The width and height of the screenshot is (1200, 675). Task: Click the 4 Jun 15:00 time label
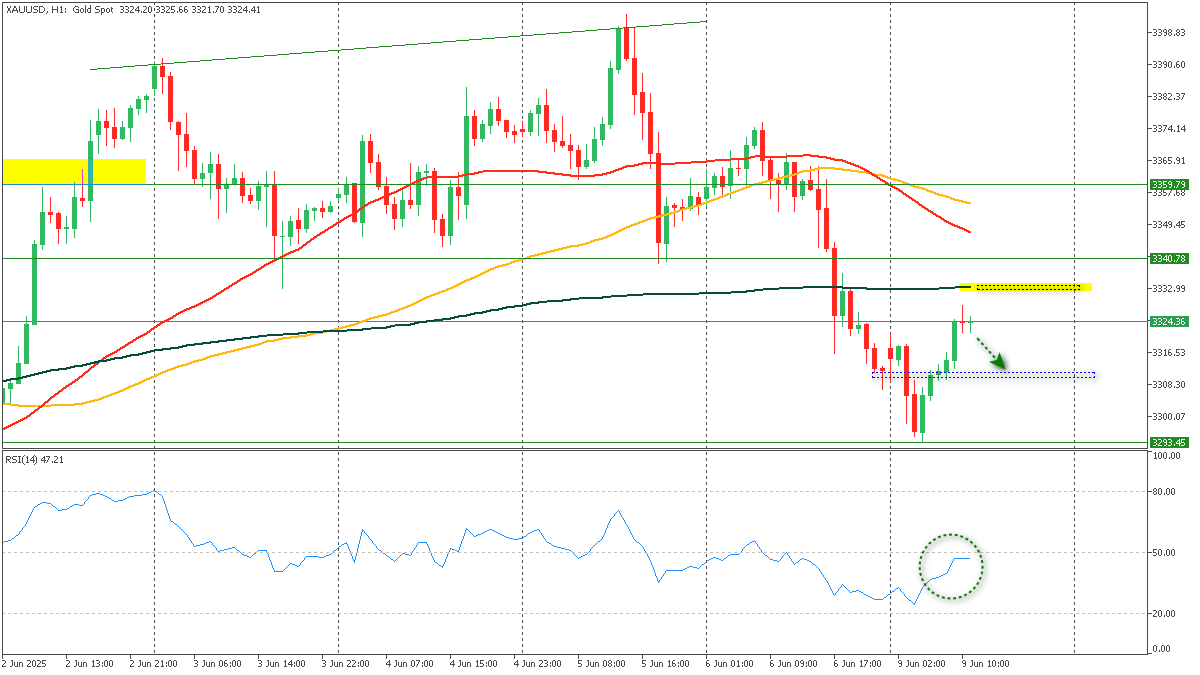(x=473, y=662)
